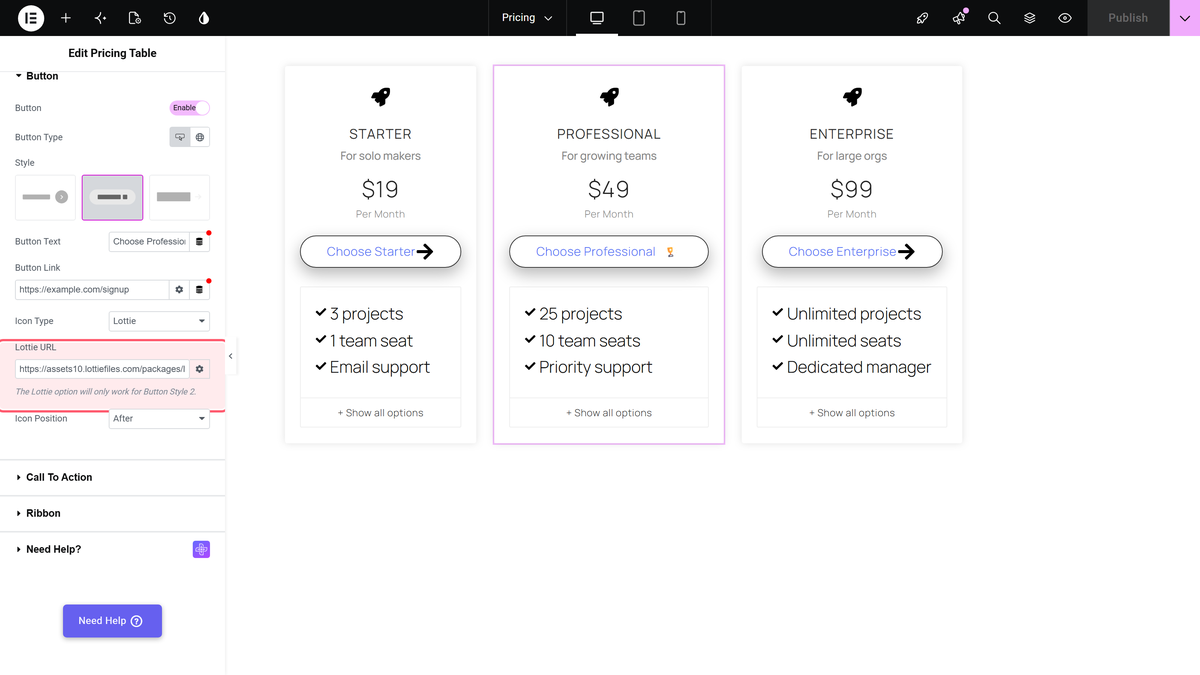
Task: Select the PROFESSIONAL plan title
Action: click(609, 134)
